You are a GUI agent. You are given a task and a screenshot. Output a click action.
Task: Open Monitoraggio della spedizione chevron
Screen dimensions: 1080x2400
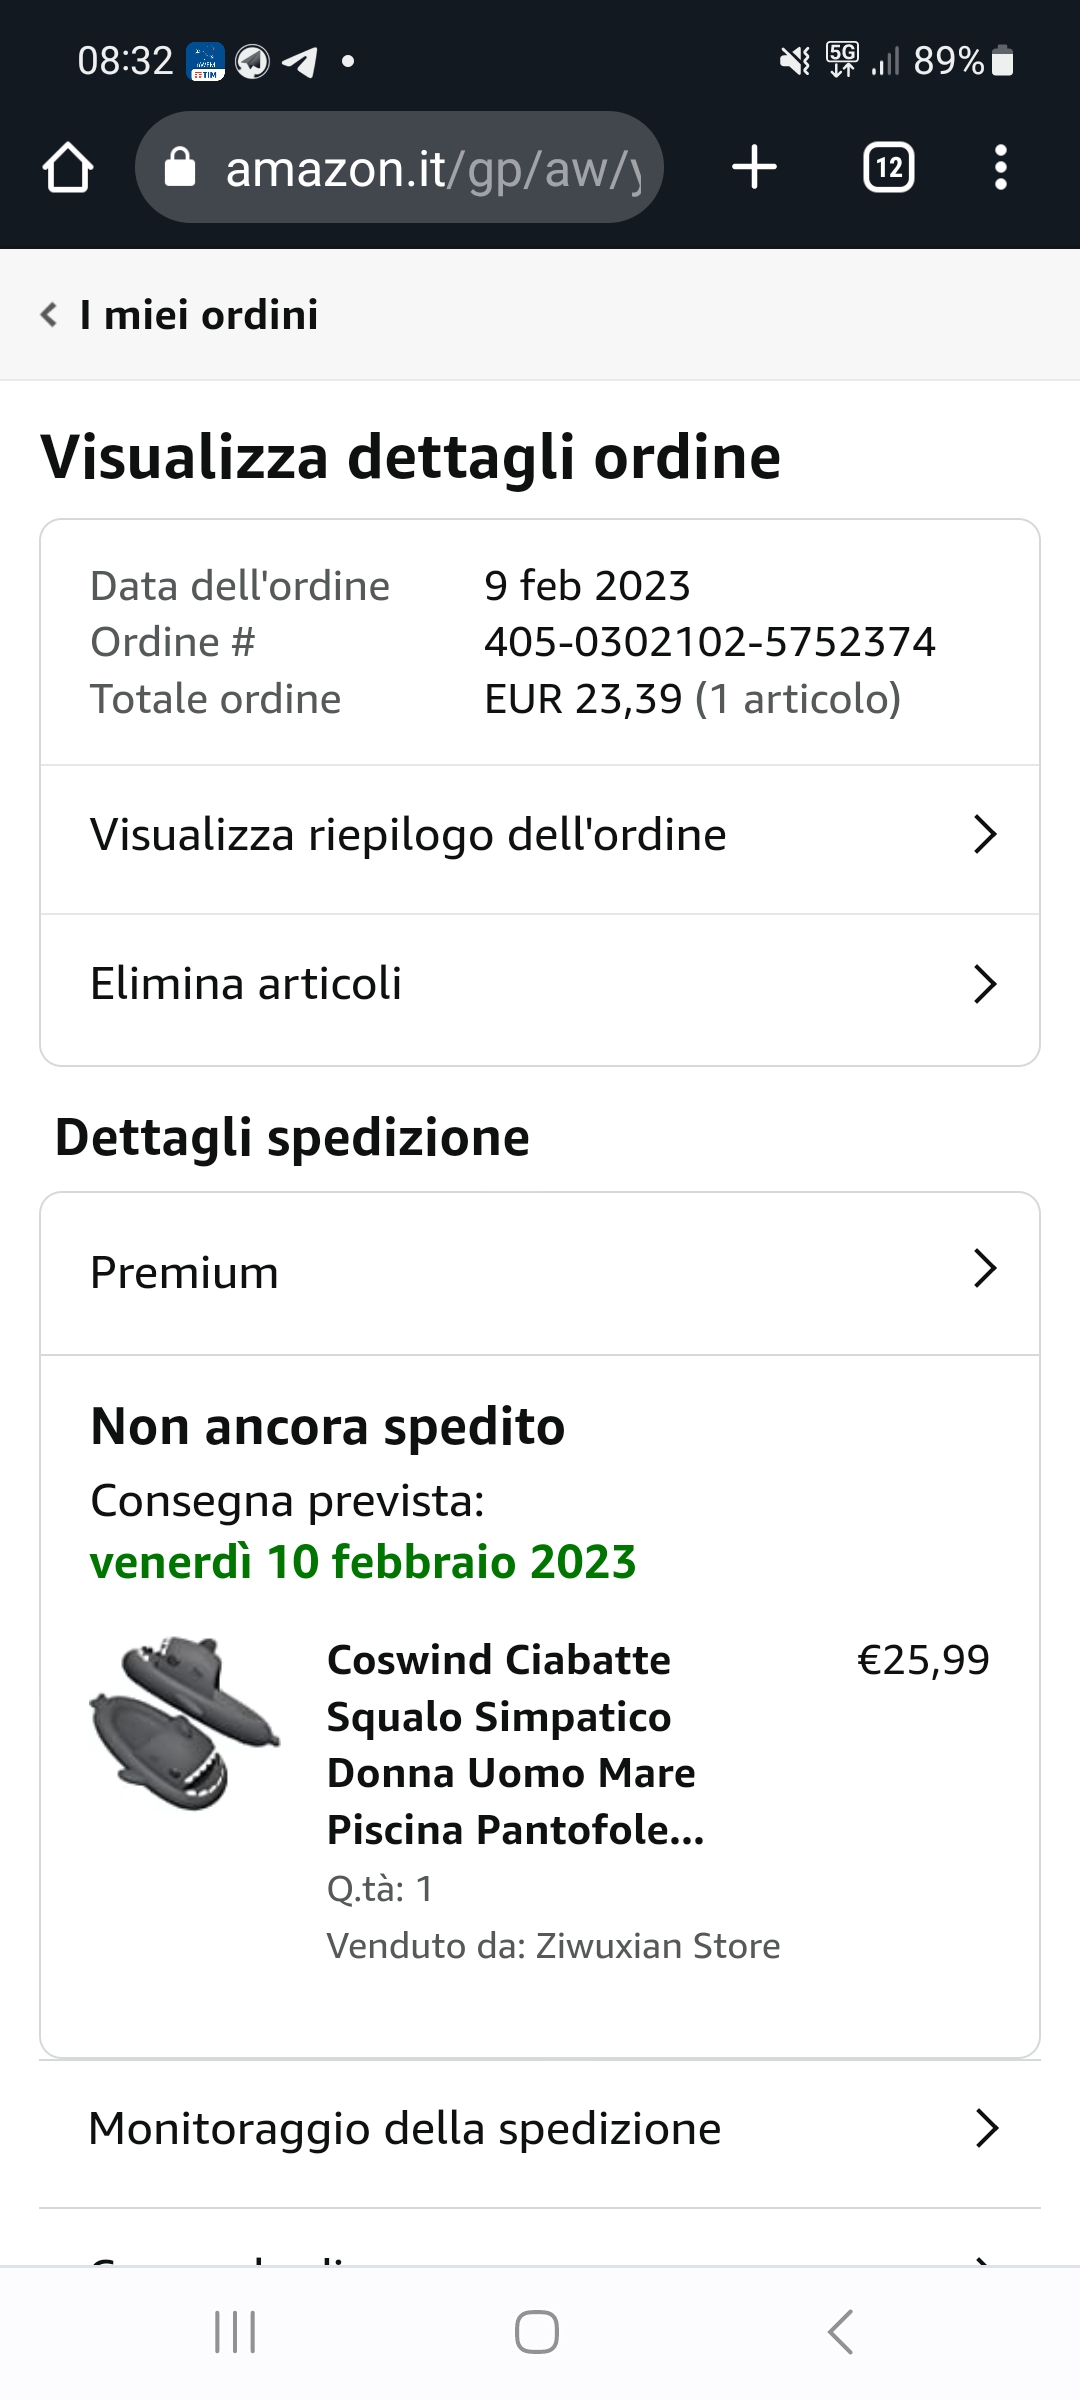986,2129
